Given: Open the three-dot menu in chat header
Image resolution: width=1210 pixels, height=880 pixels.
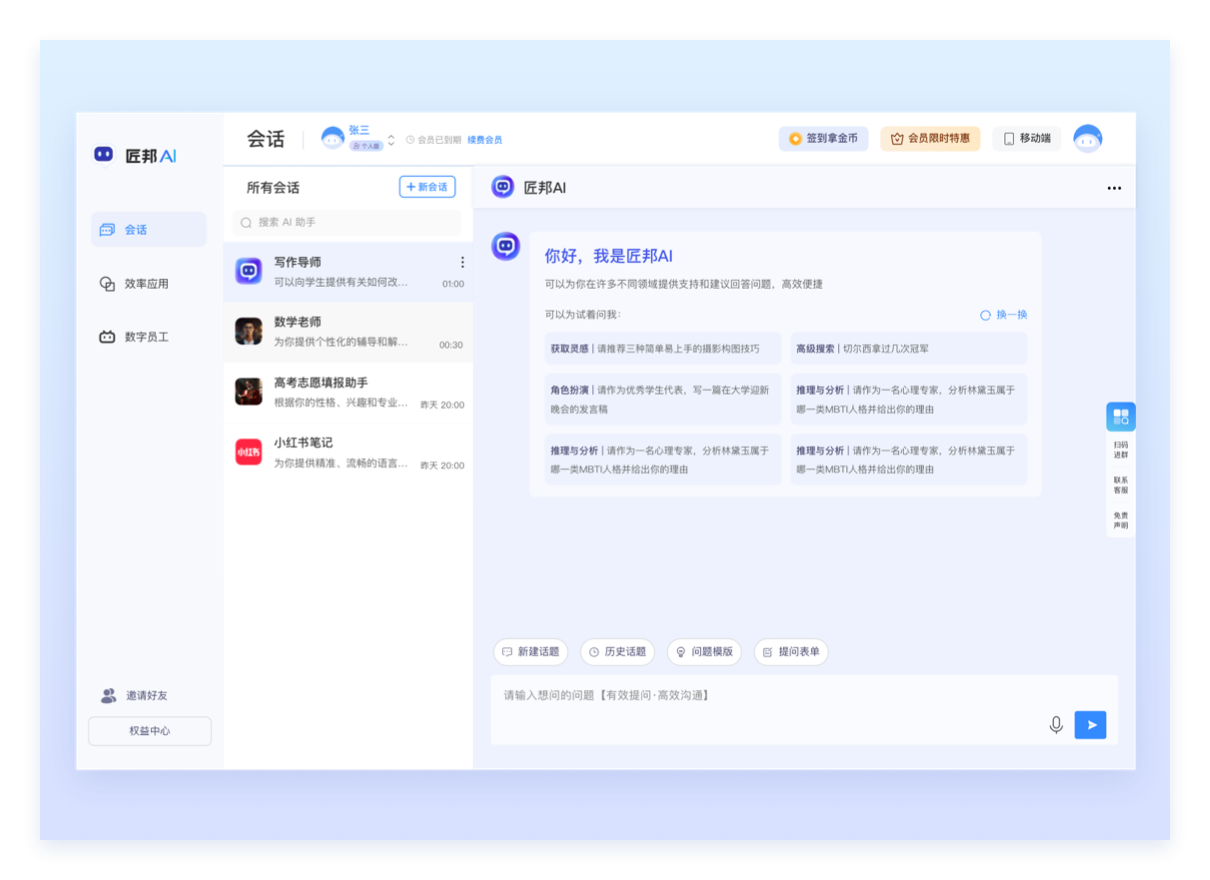Looking at the screenshot, I should [x=1114, y=188].
